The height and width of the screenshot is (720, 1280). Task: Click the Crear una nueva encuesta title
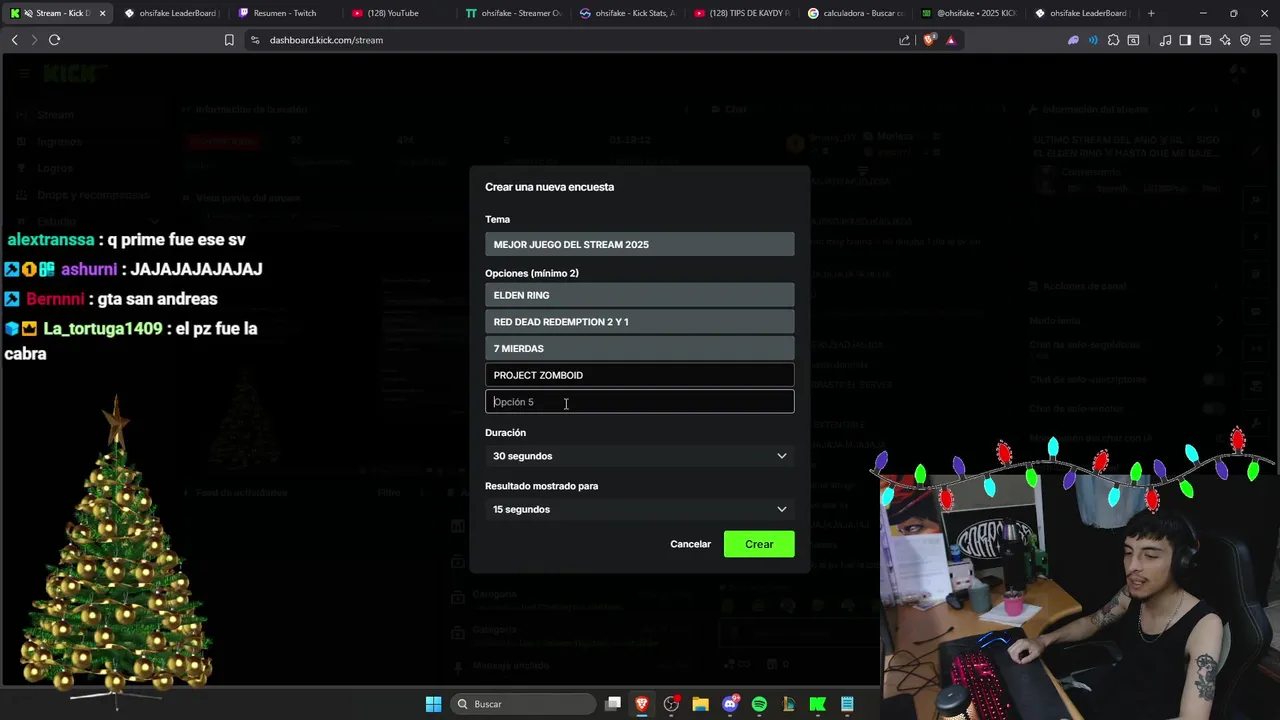(x=549, y=187)
